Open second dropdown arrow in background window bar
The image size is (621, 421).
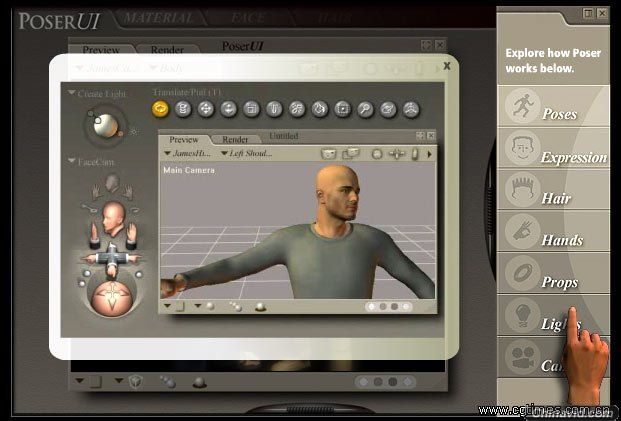119,381
